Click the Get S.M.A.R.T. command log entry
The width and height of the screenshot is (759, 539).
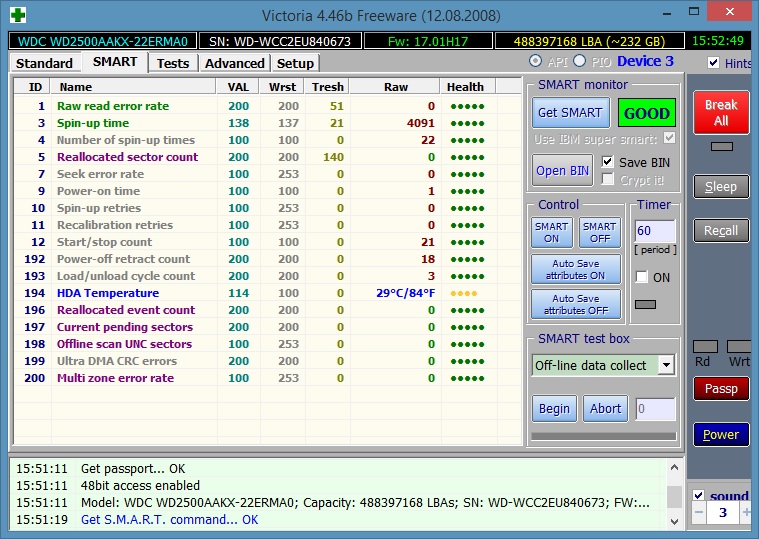pyautogui.click(x=169, y=520)
